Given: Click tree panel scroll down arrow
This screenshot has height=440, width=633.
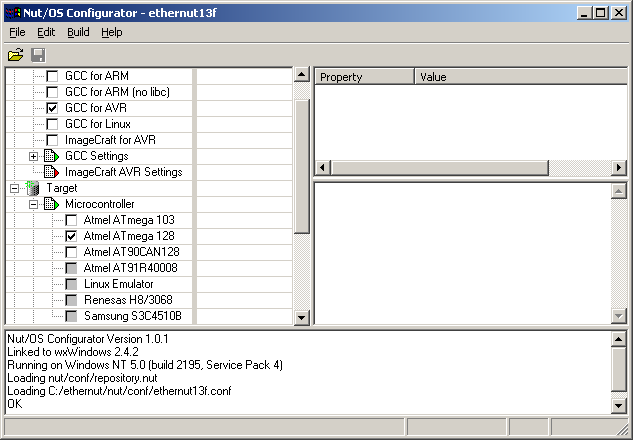Looking at the screenshot, I should point(302,317).
